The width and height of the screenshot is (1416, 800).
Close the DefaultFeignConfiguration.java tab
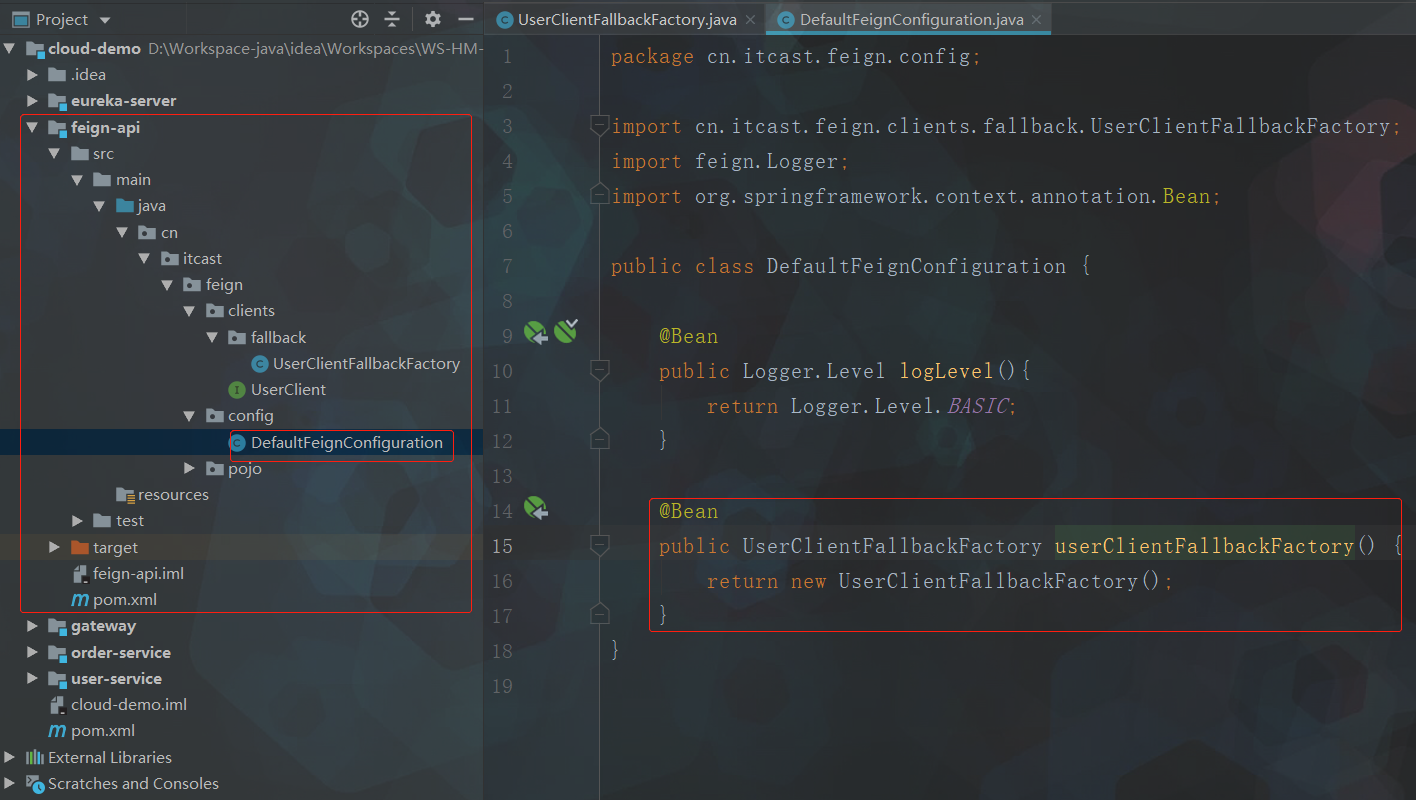coord(1036,20)
